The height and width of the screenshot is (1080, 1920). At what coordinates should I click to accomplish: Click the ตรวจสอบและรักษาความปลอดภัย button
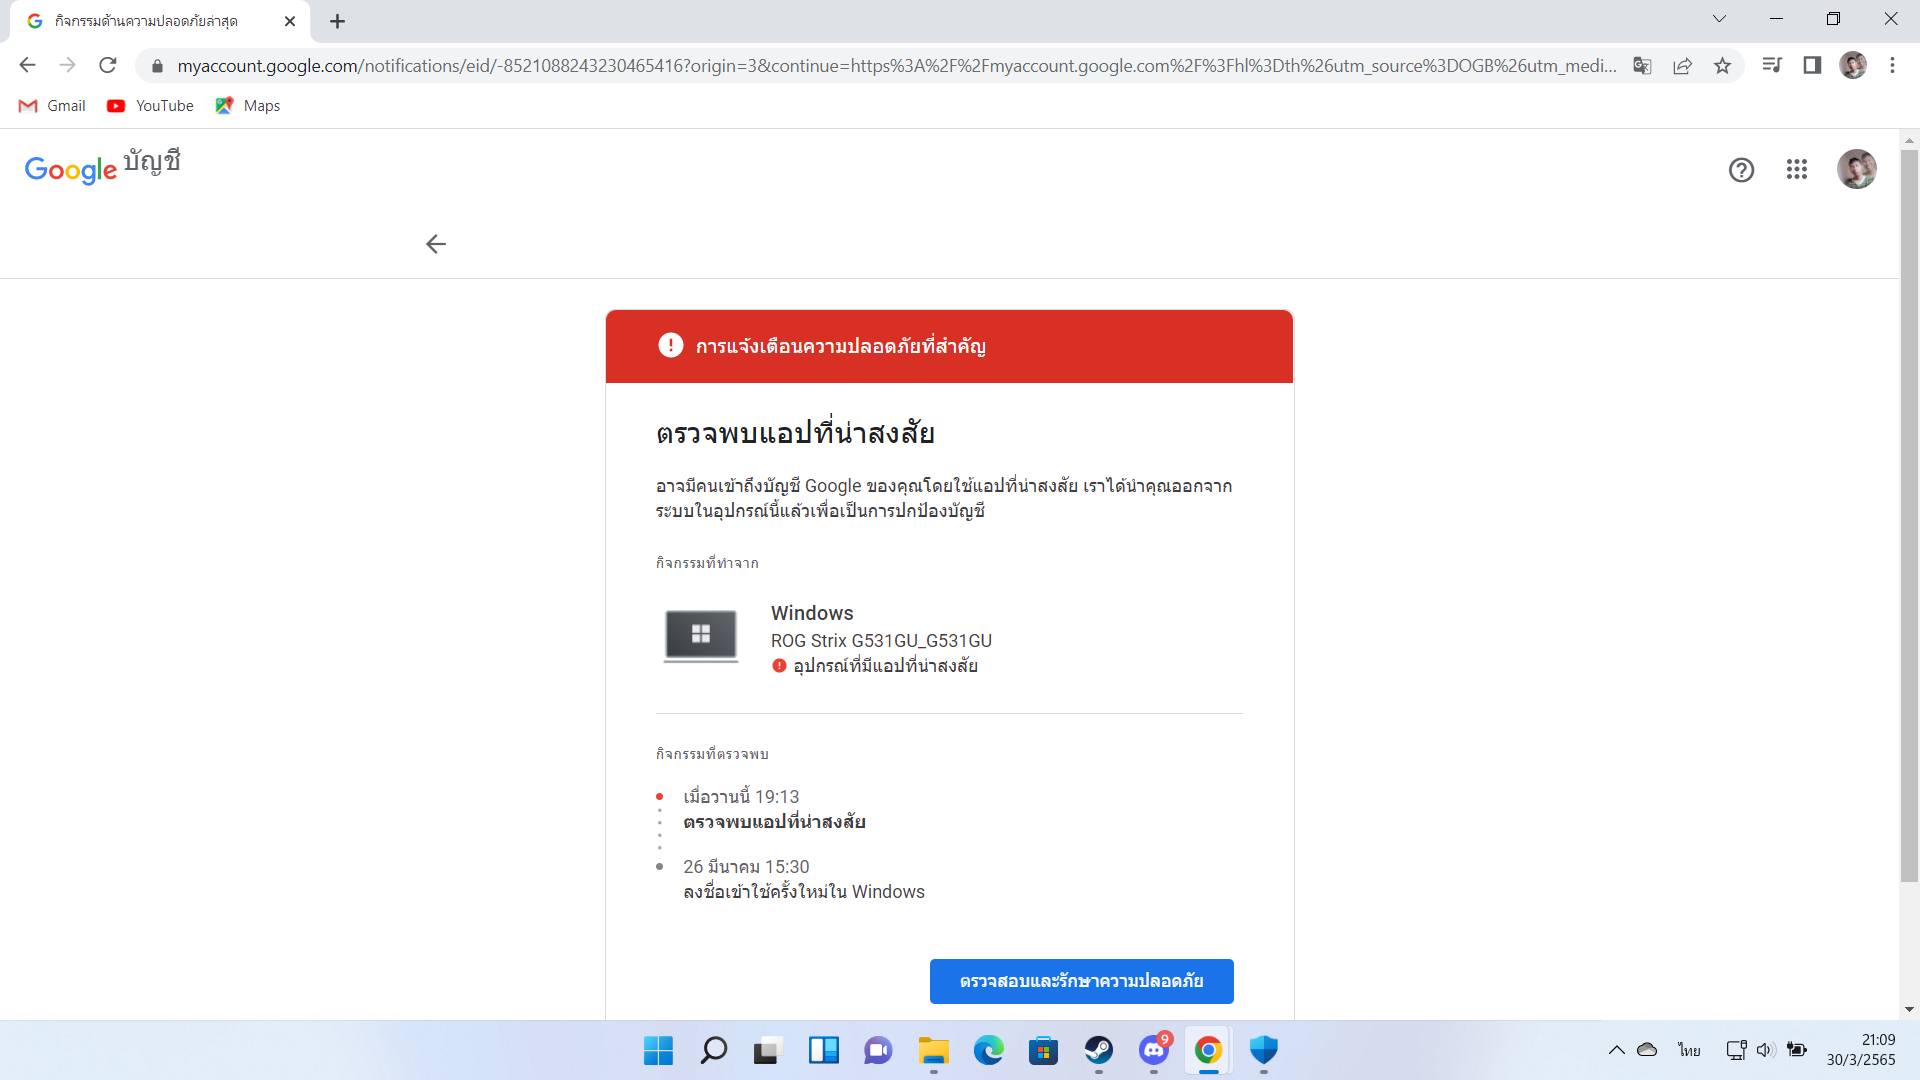coord(1081,981)
